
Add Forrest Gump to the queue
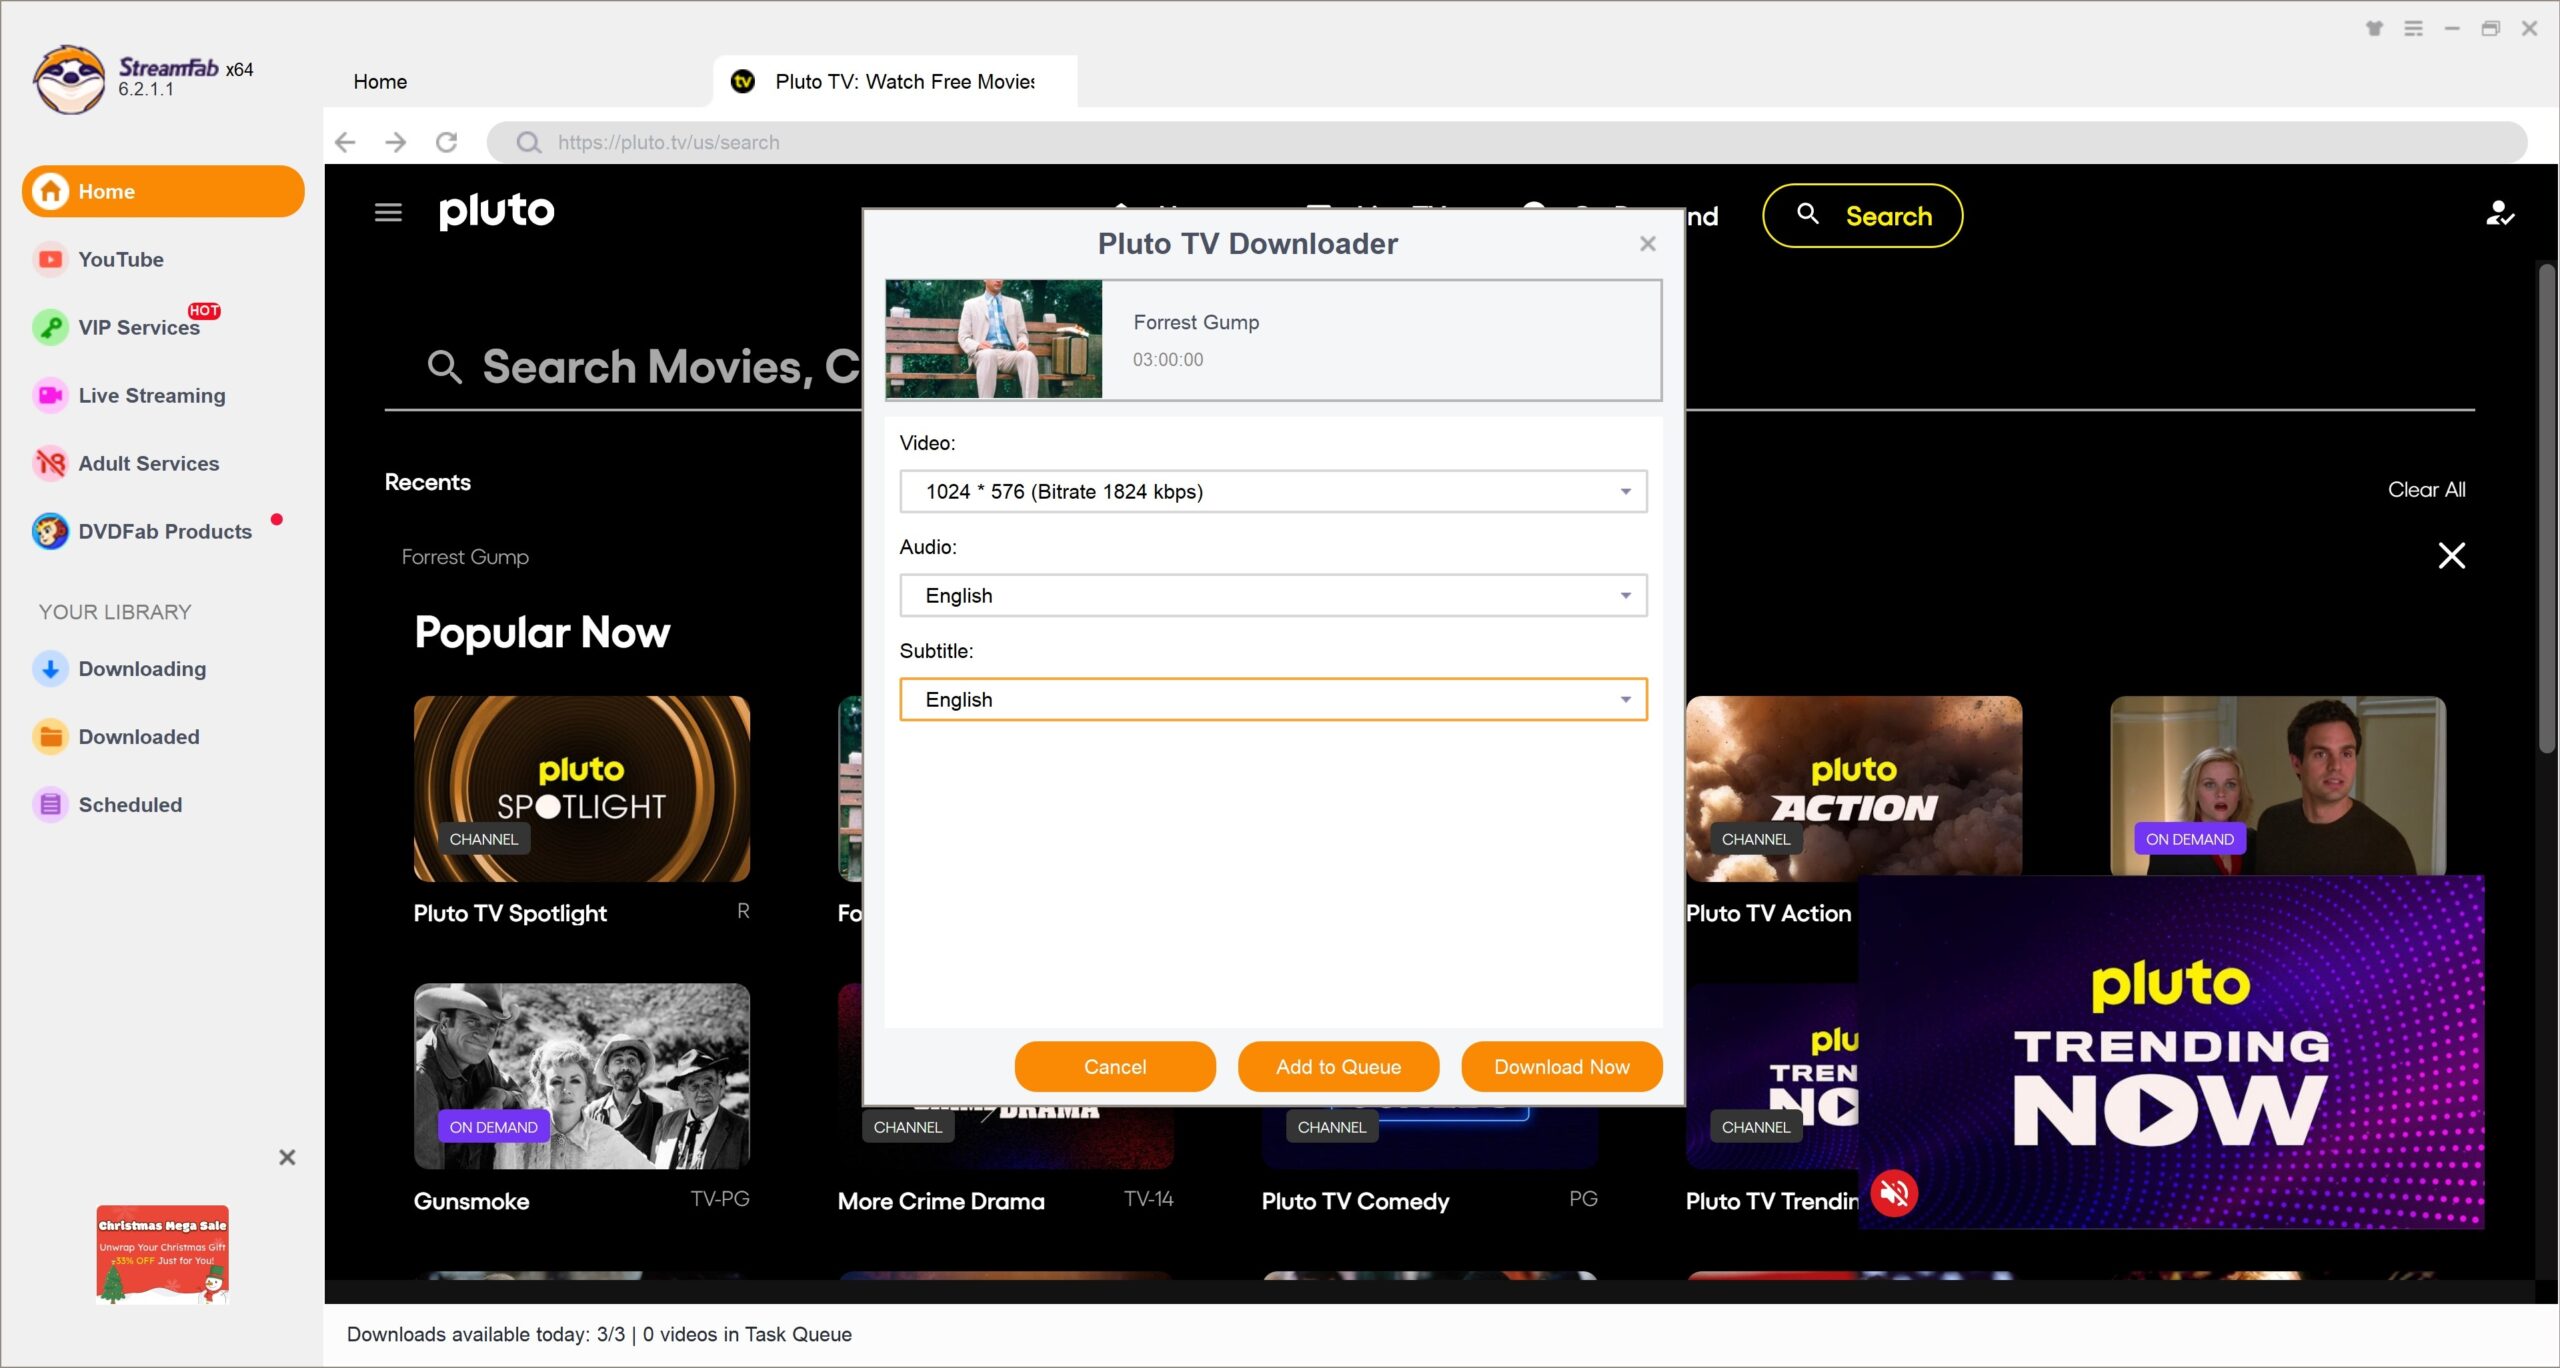1338,1066
